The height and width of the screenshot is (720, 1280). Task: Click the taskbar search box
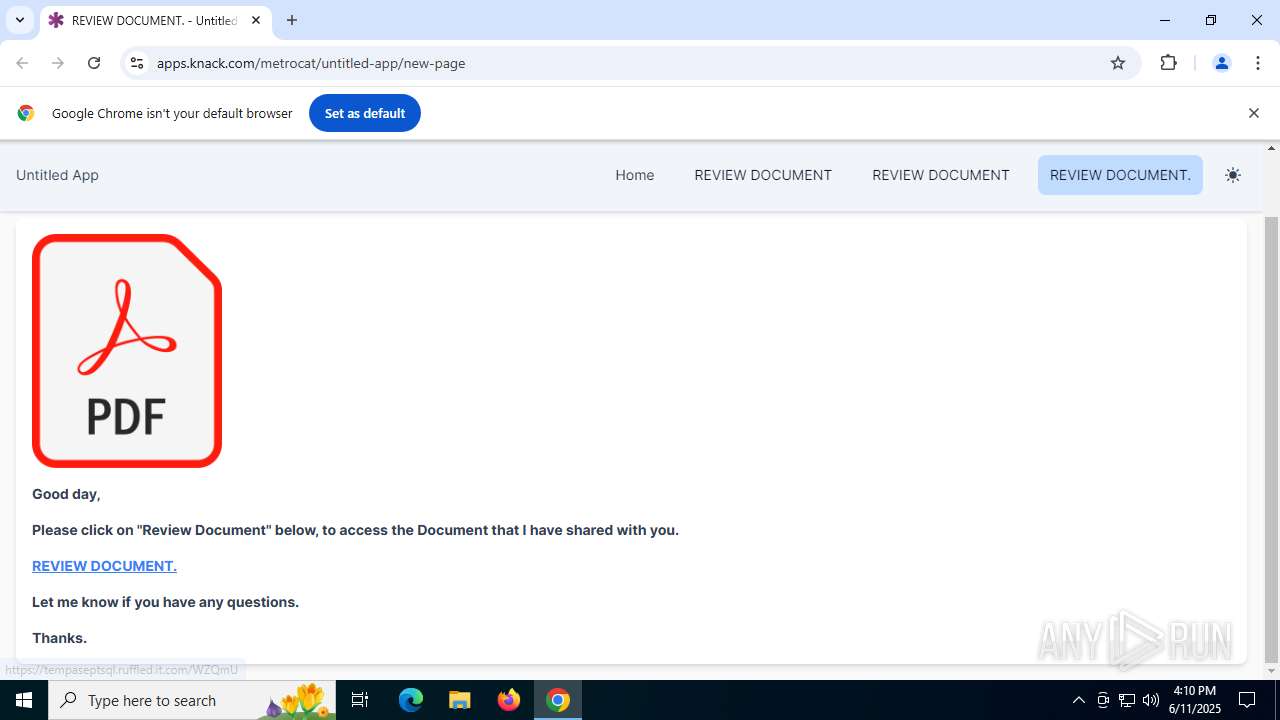tap(194, 700)
